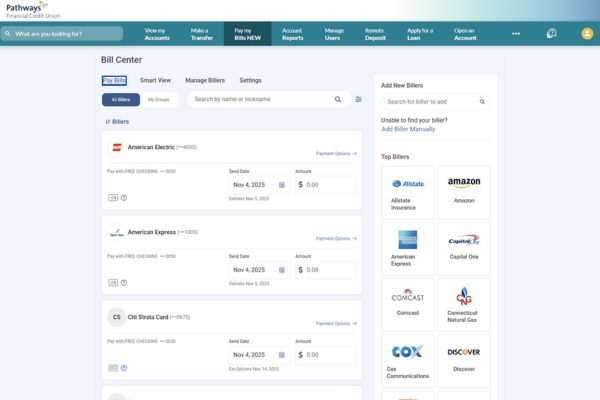Focus 'Search for biller to add' field

(x=435, y=102)
